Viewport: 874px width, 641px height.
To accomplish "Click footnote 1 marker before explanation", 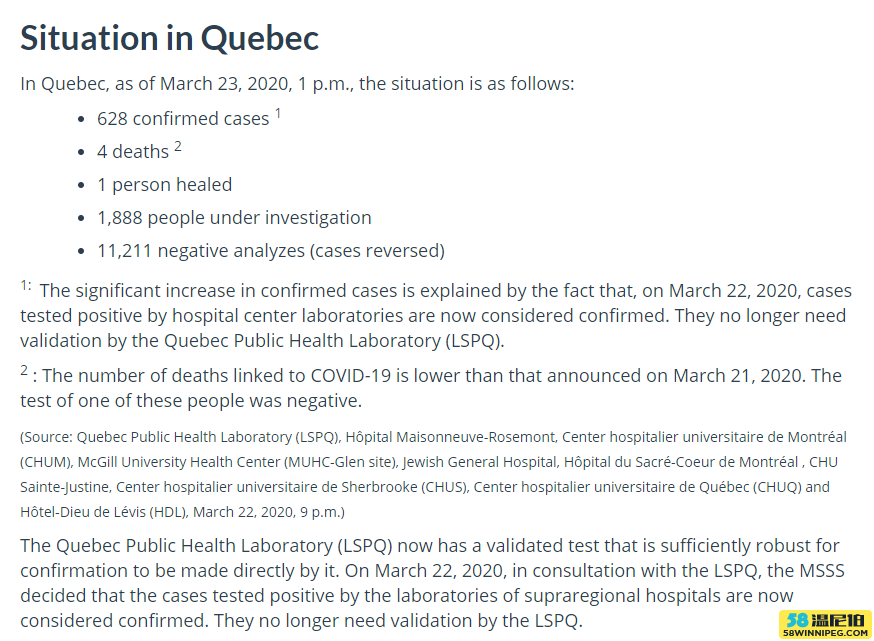I will 26,286.
